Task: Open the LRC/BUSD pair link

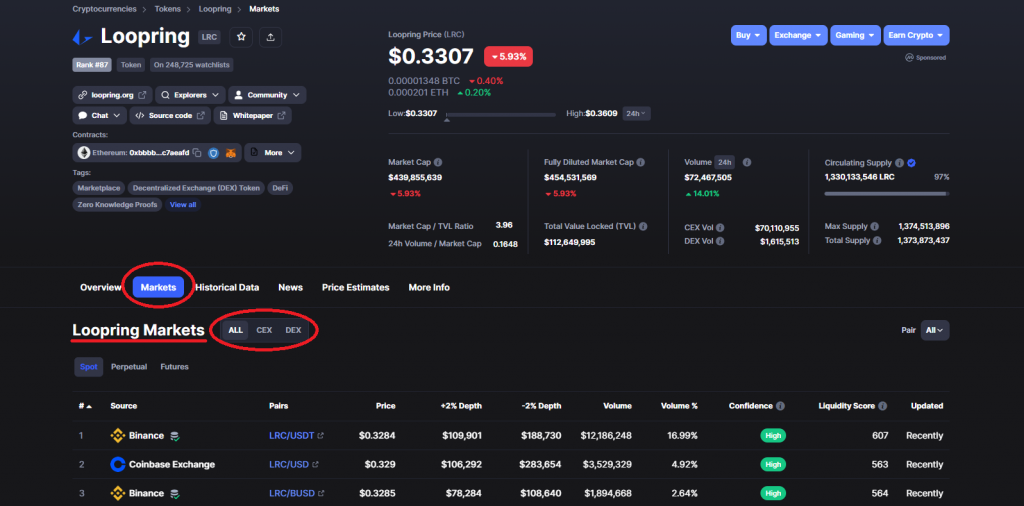Action: pyautogui.click(x=297, y=494)
